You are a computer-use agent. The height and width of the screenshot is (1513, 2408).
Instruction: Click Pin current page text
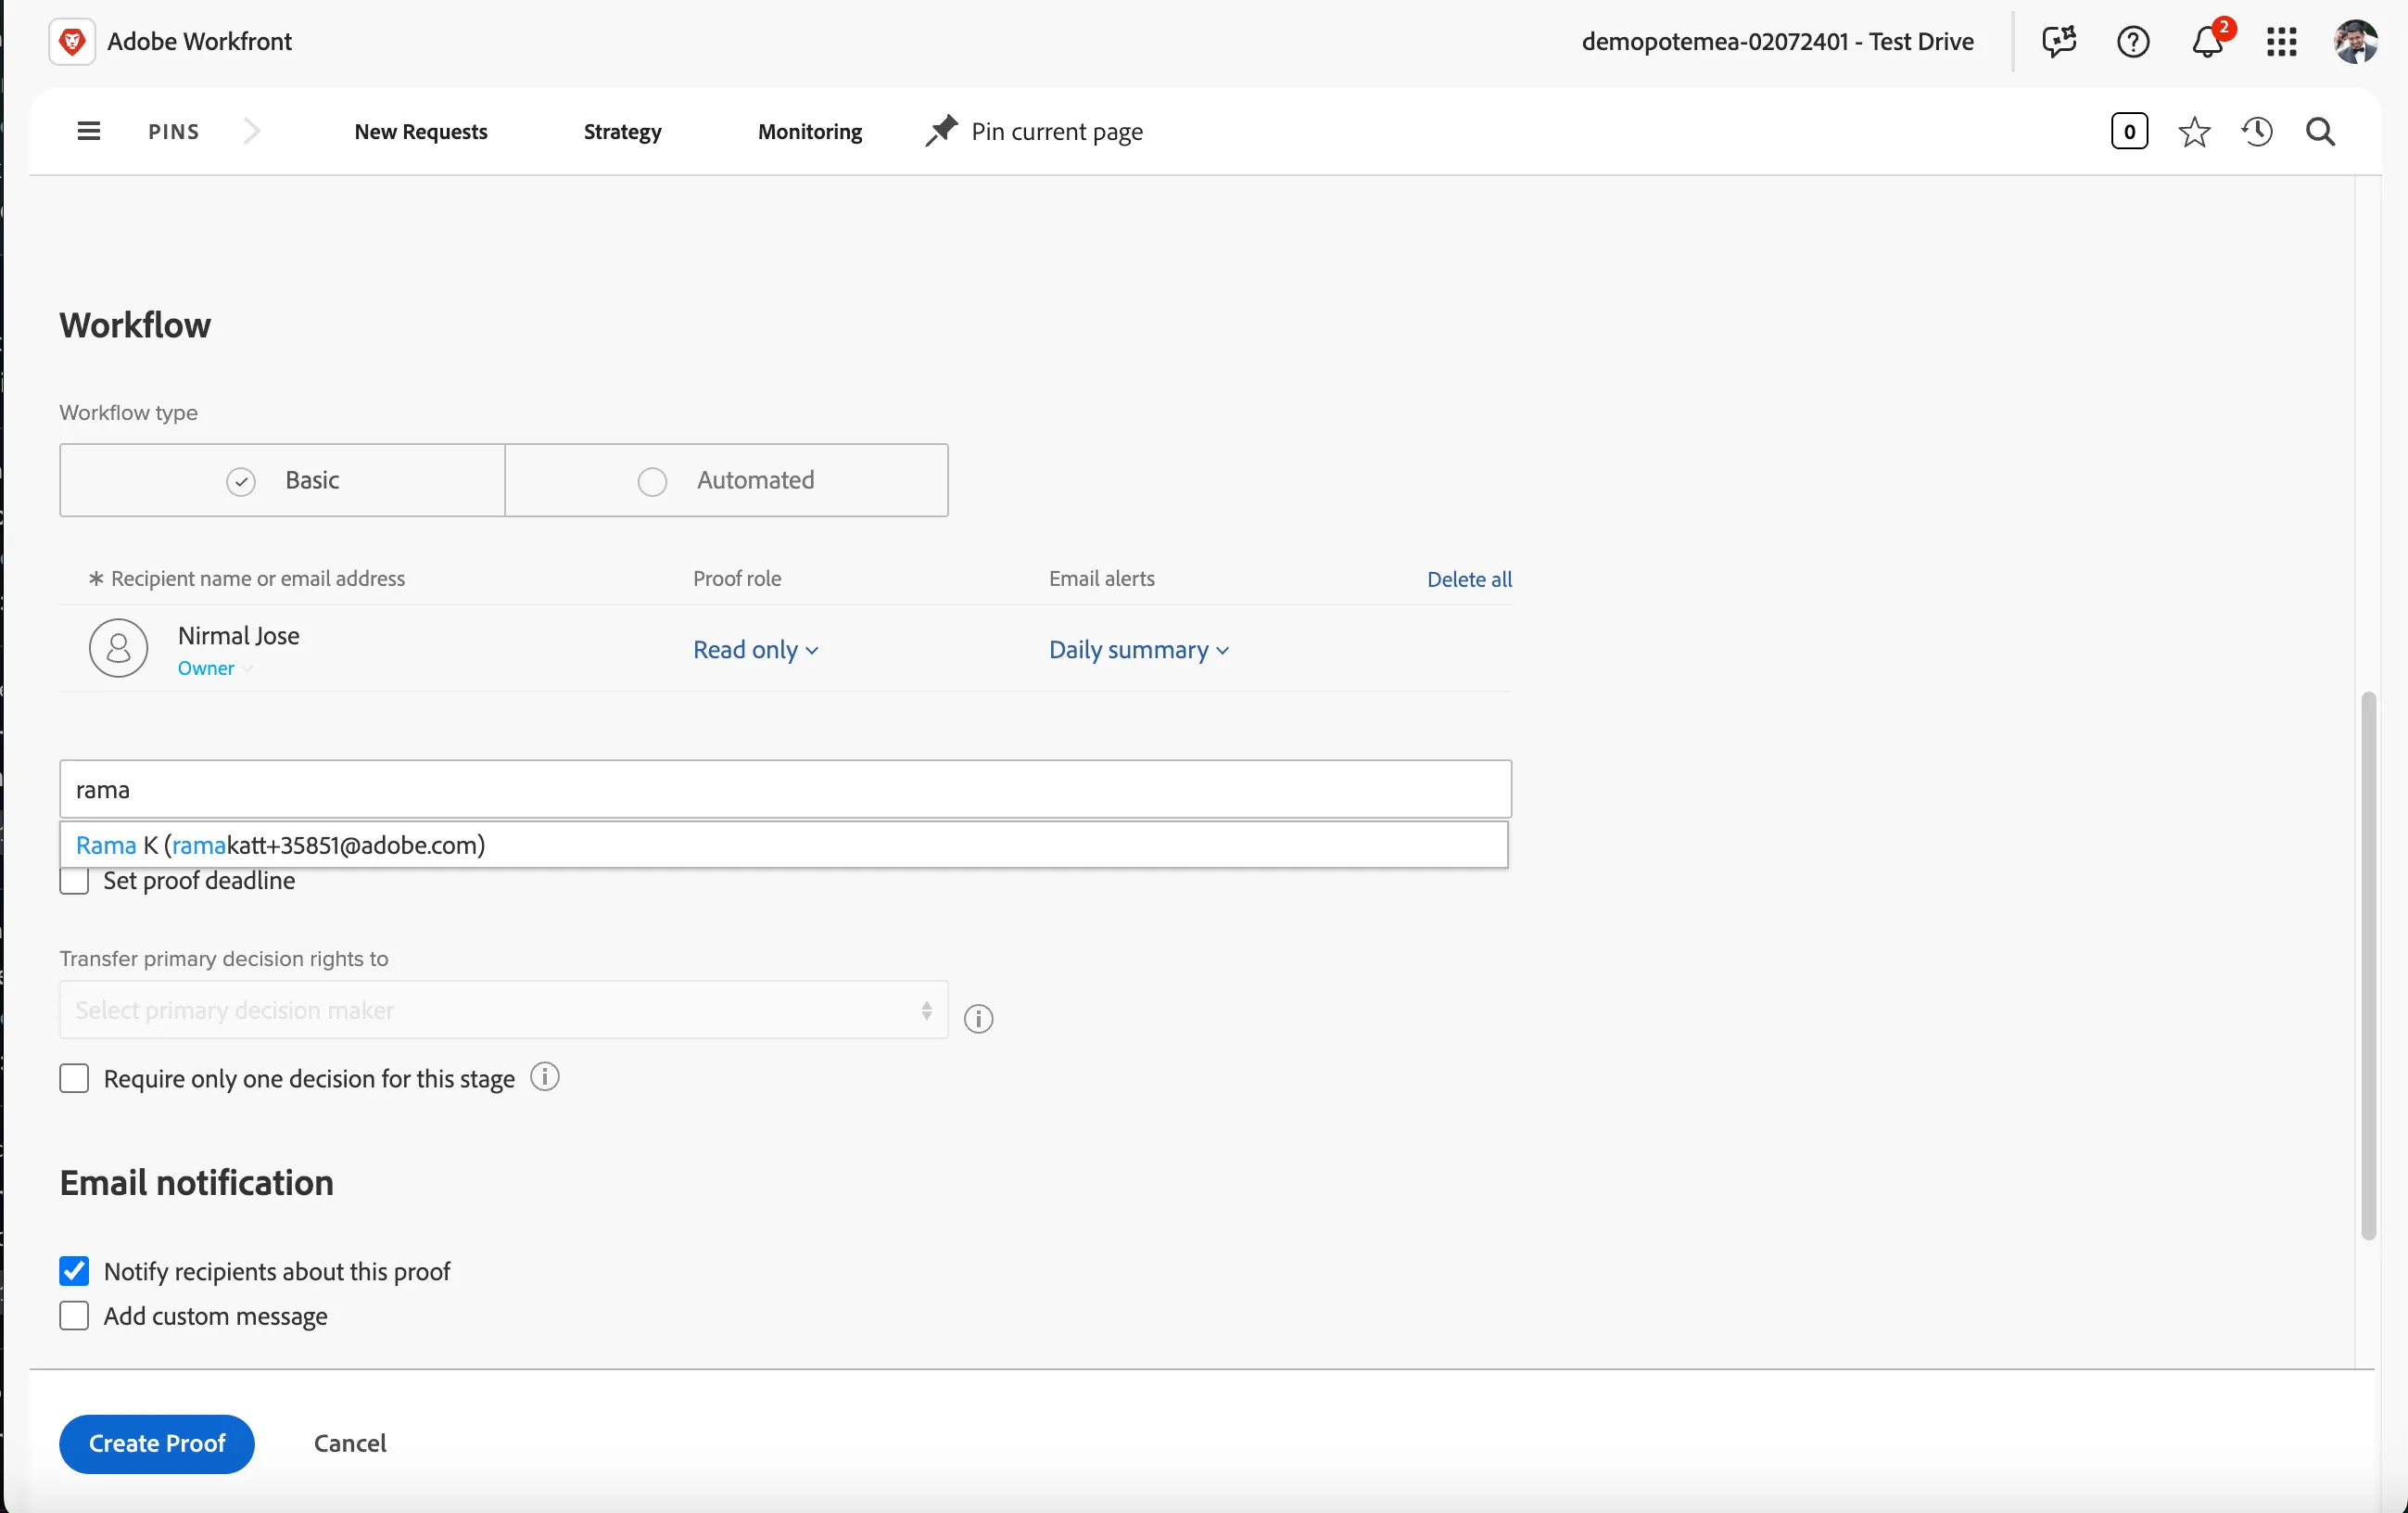[1057, 132]
